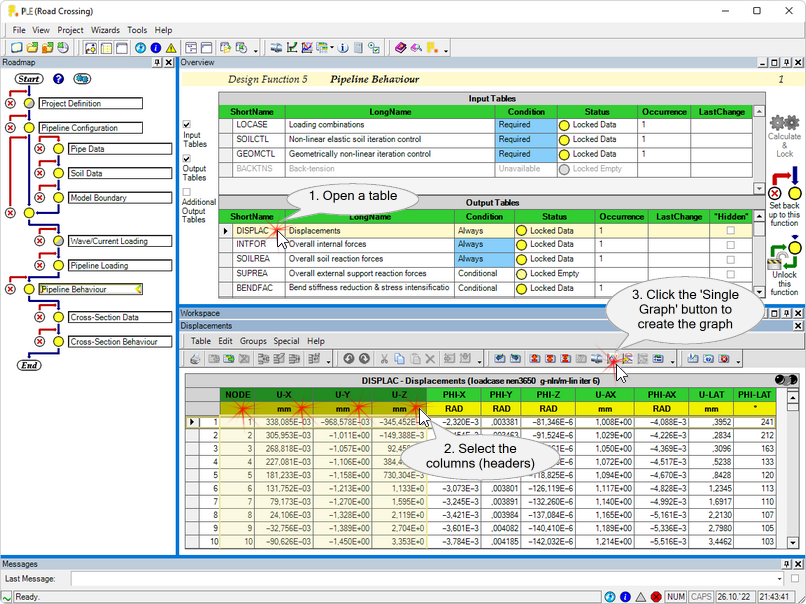Click the Single Graph toolbar icon

(614, 359)
